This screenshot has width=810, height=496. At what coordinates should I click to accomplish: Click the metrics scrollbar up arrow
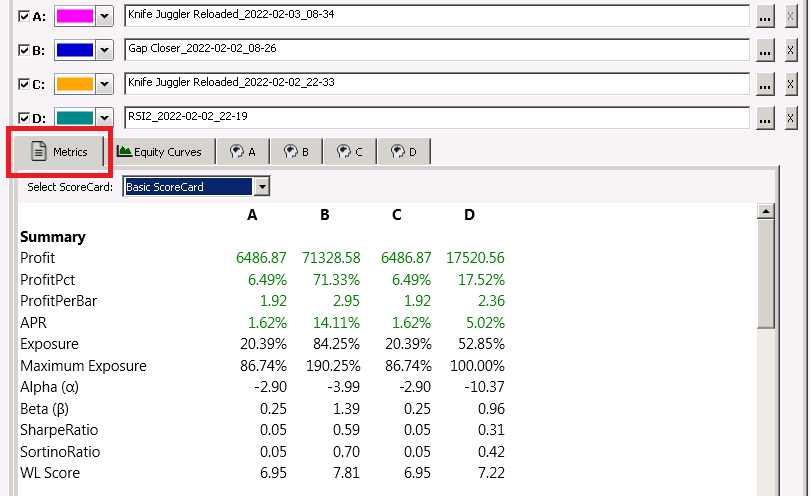[766, 211]
